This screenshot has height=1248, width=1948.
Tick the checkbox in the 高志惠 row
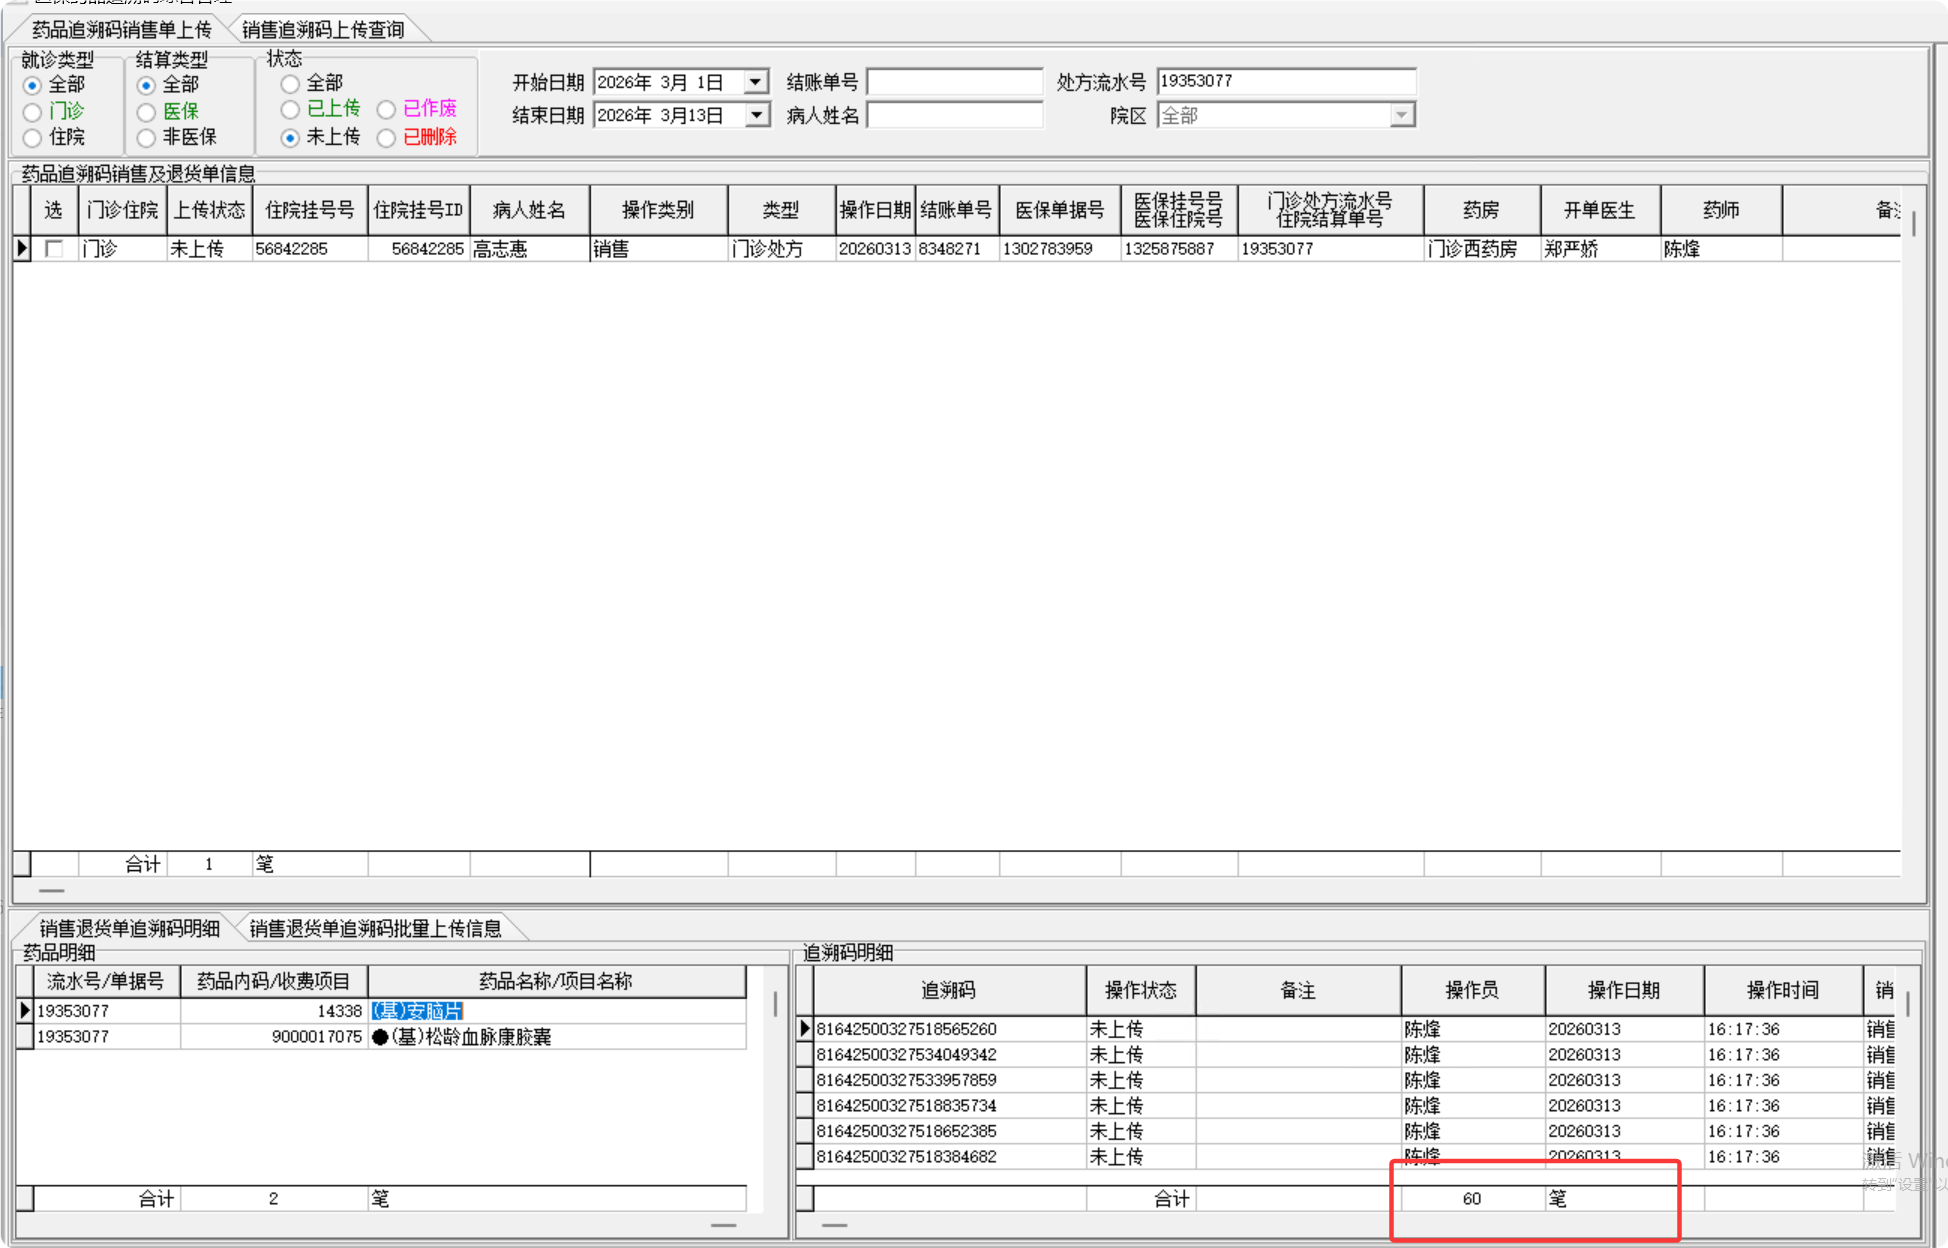pyautogui.click(x=55, y=249)
